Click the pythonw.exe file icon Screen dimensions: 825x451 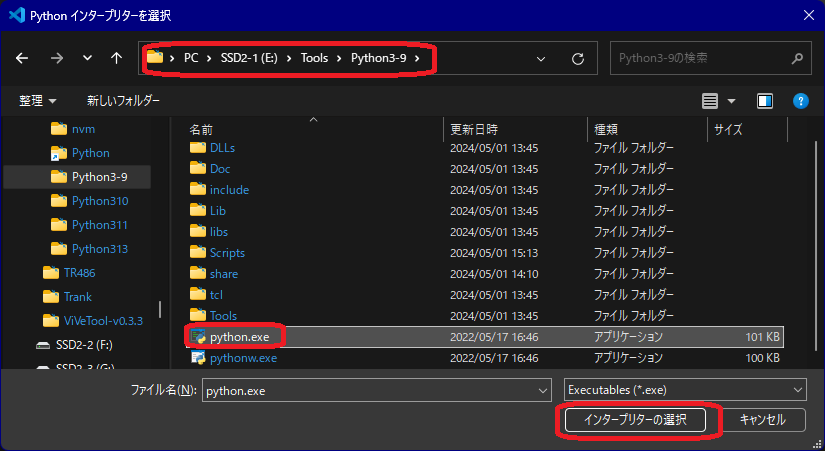tap(198, 358)
